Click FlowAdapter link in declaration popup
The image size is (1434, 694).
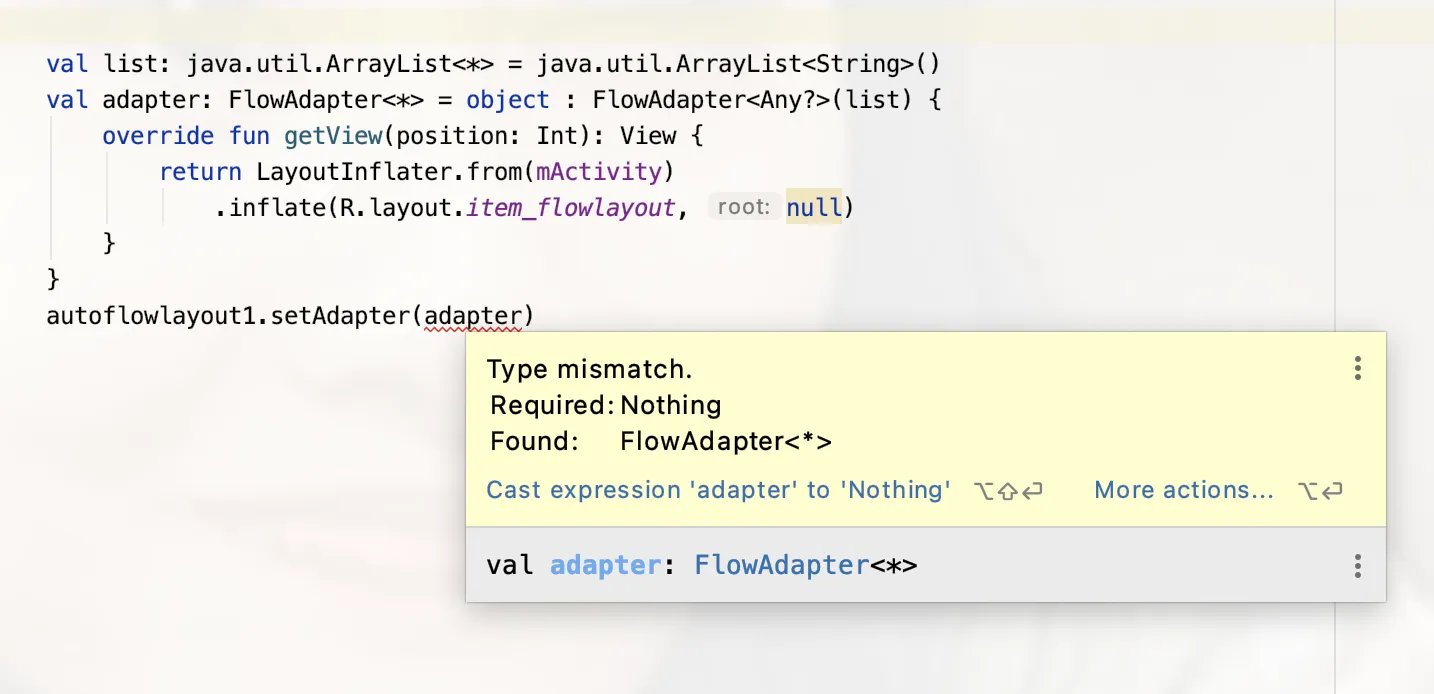[x=781, y=566]
